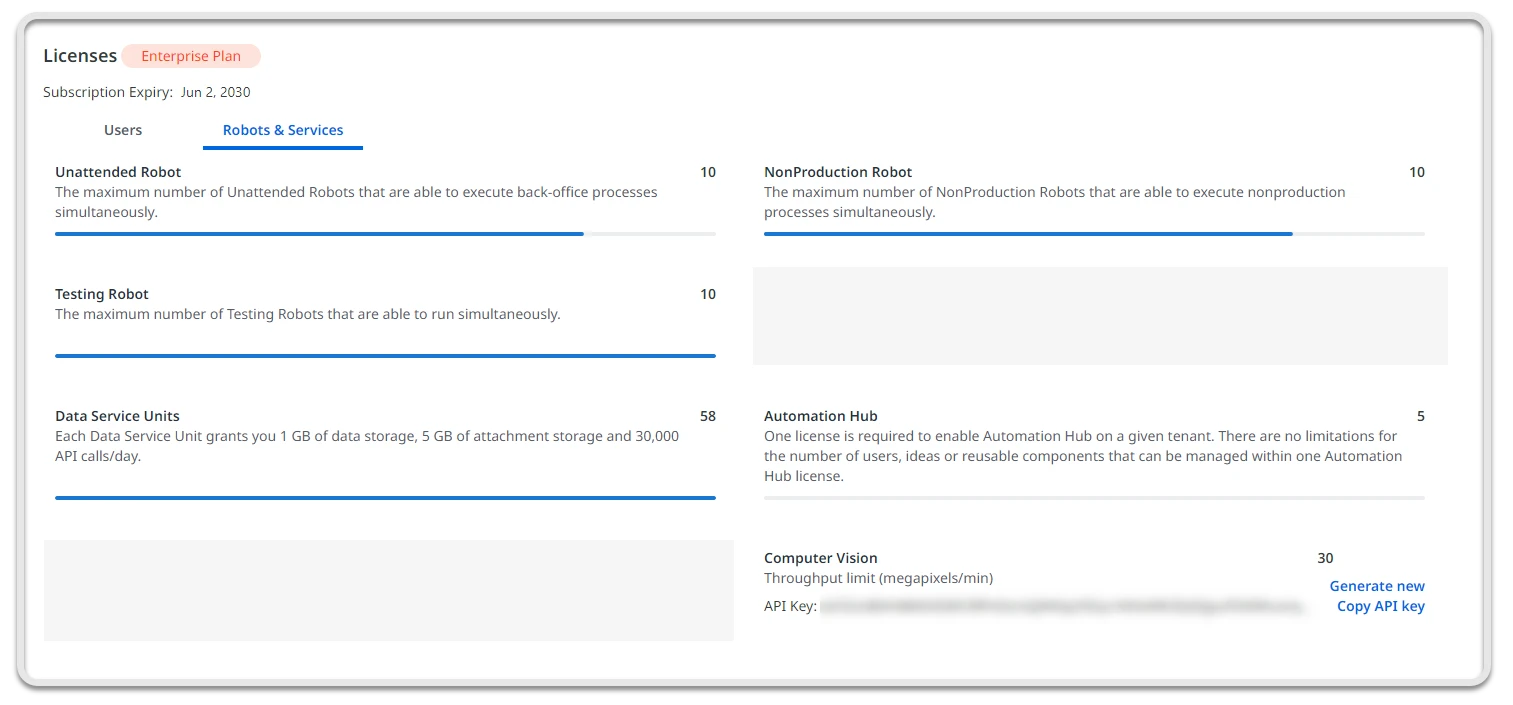Click the Licenses heading

[80, 56]
